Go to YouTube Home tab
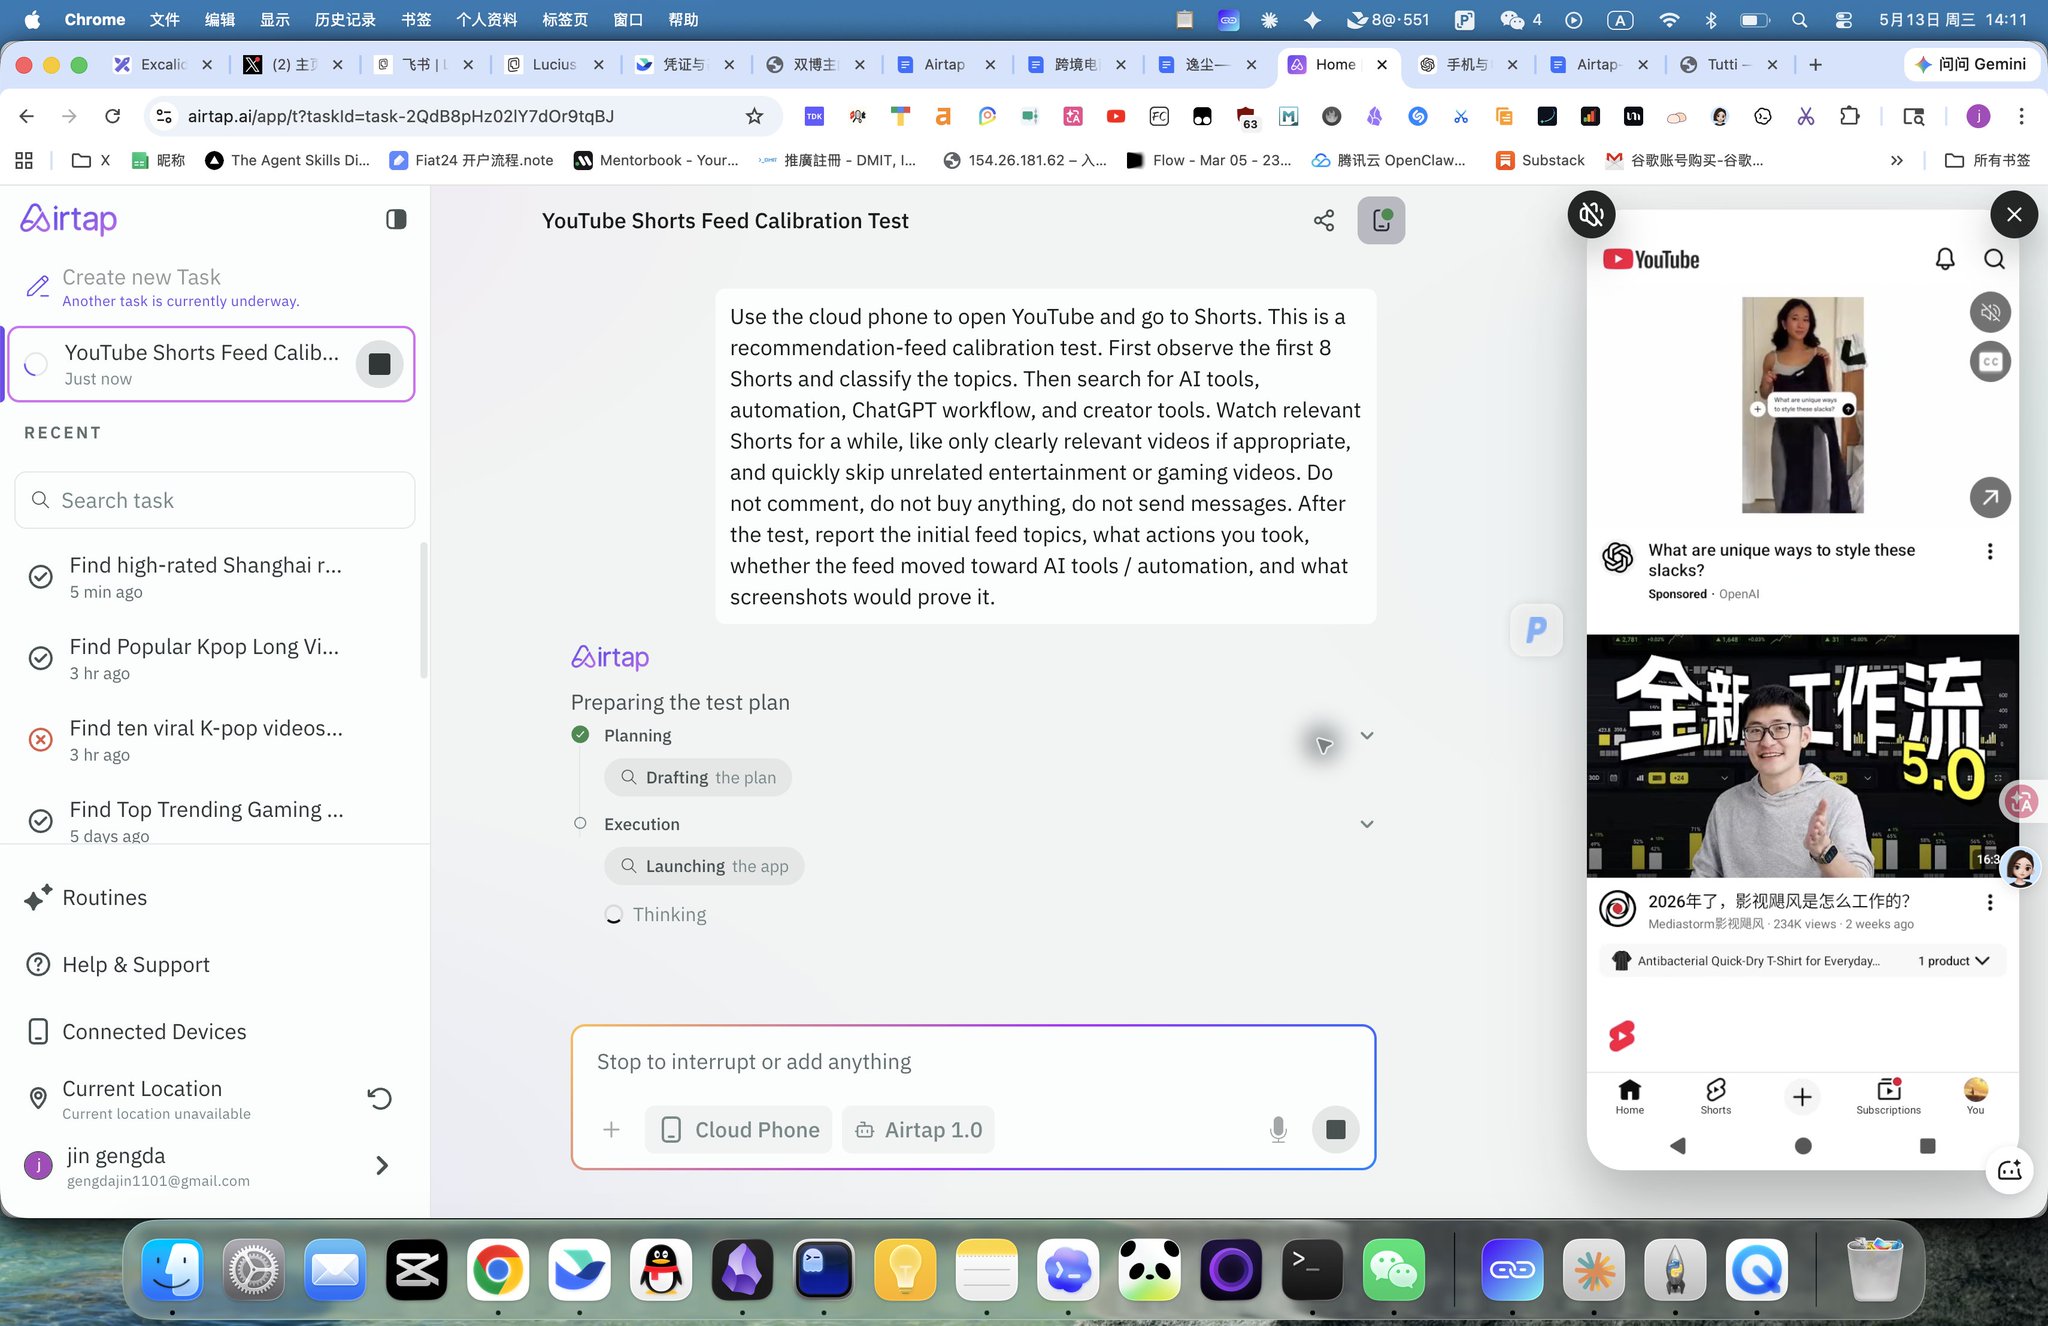This screenshot has width=2048, height=1326. pyautogui.click(x=1630, y=1096)
